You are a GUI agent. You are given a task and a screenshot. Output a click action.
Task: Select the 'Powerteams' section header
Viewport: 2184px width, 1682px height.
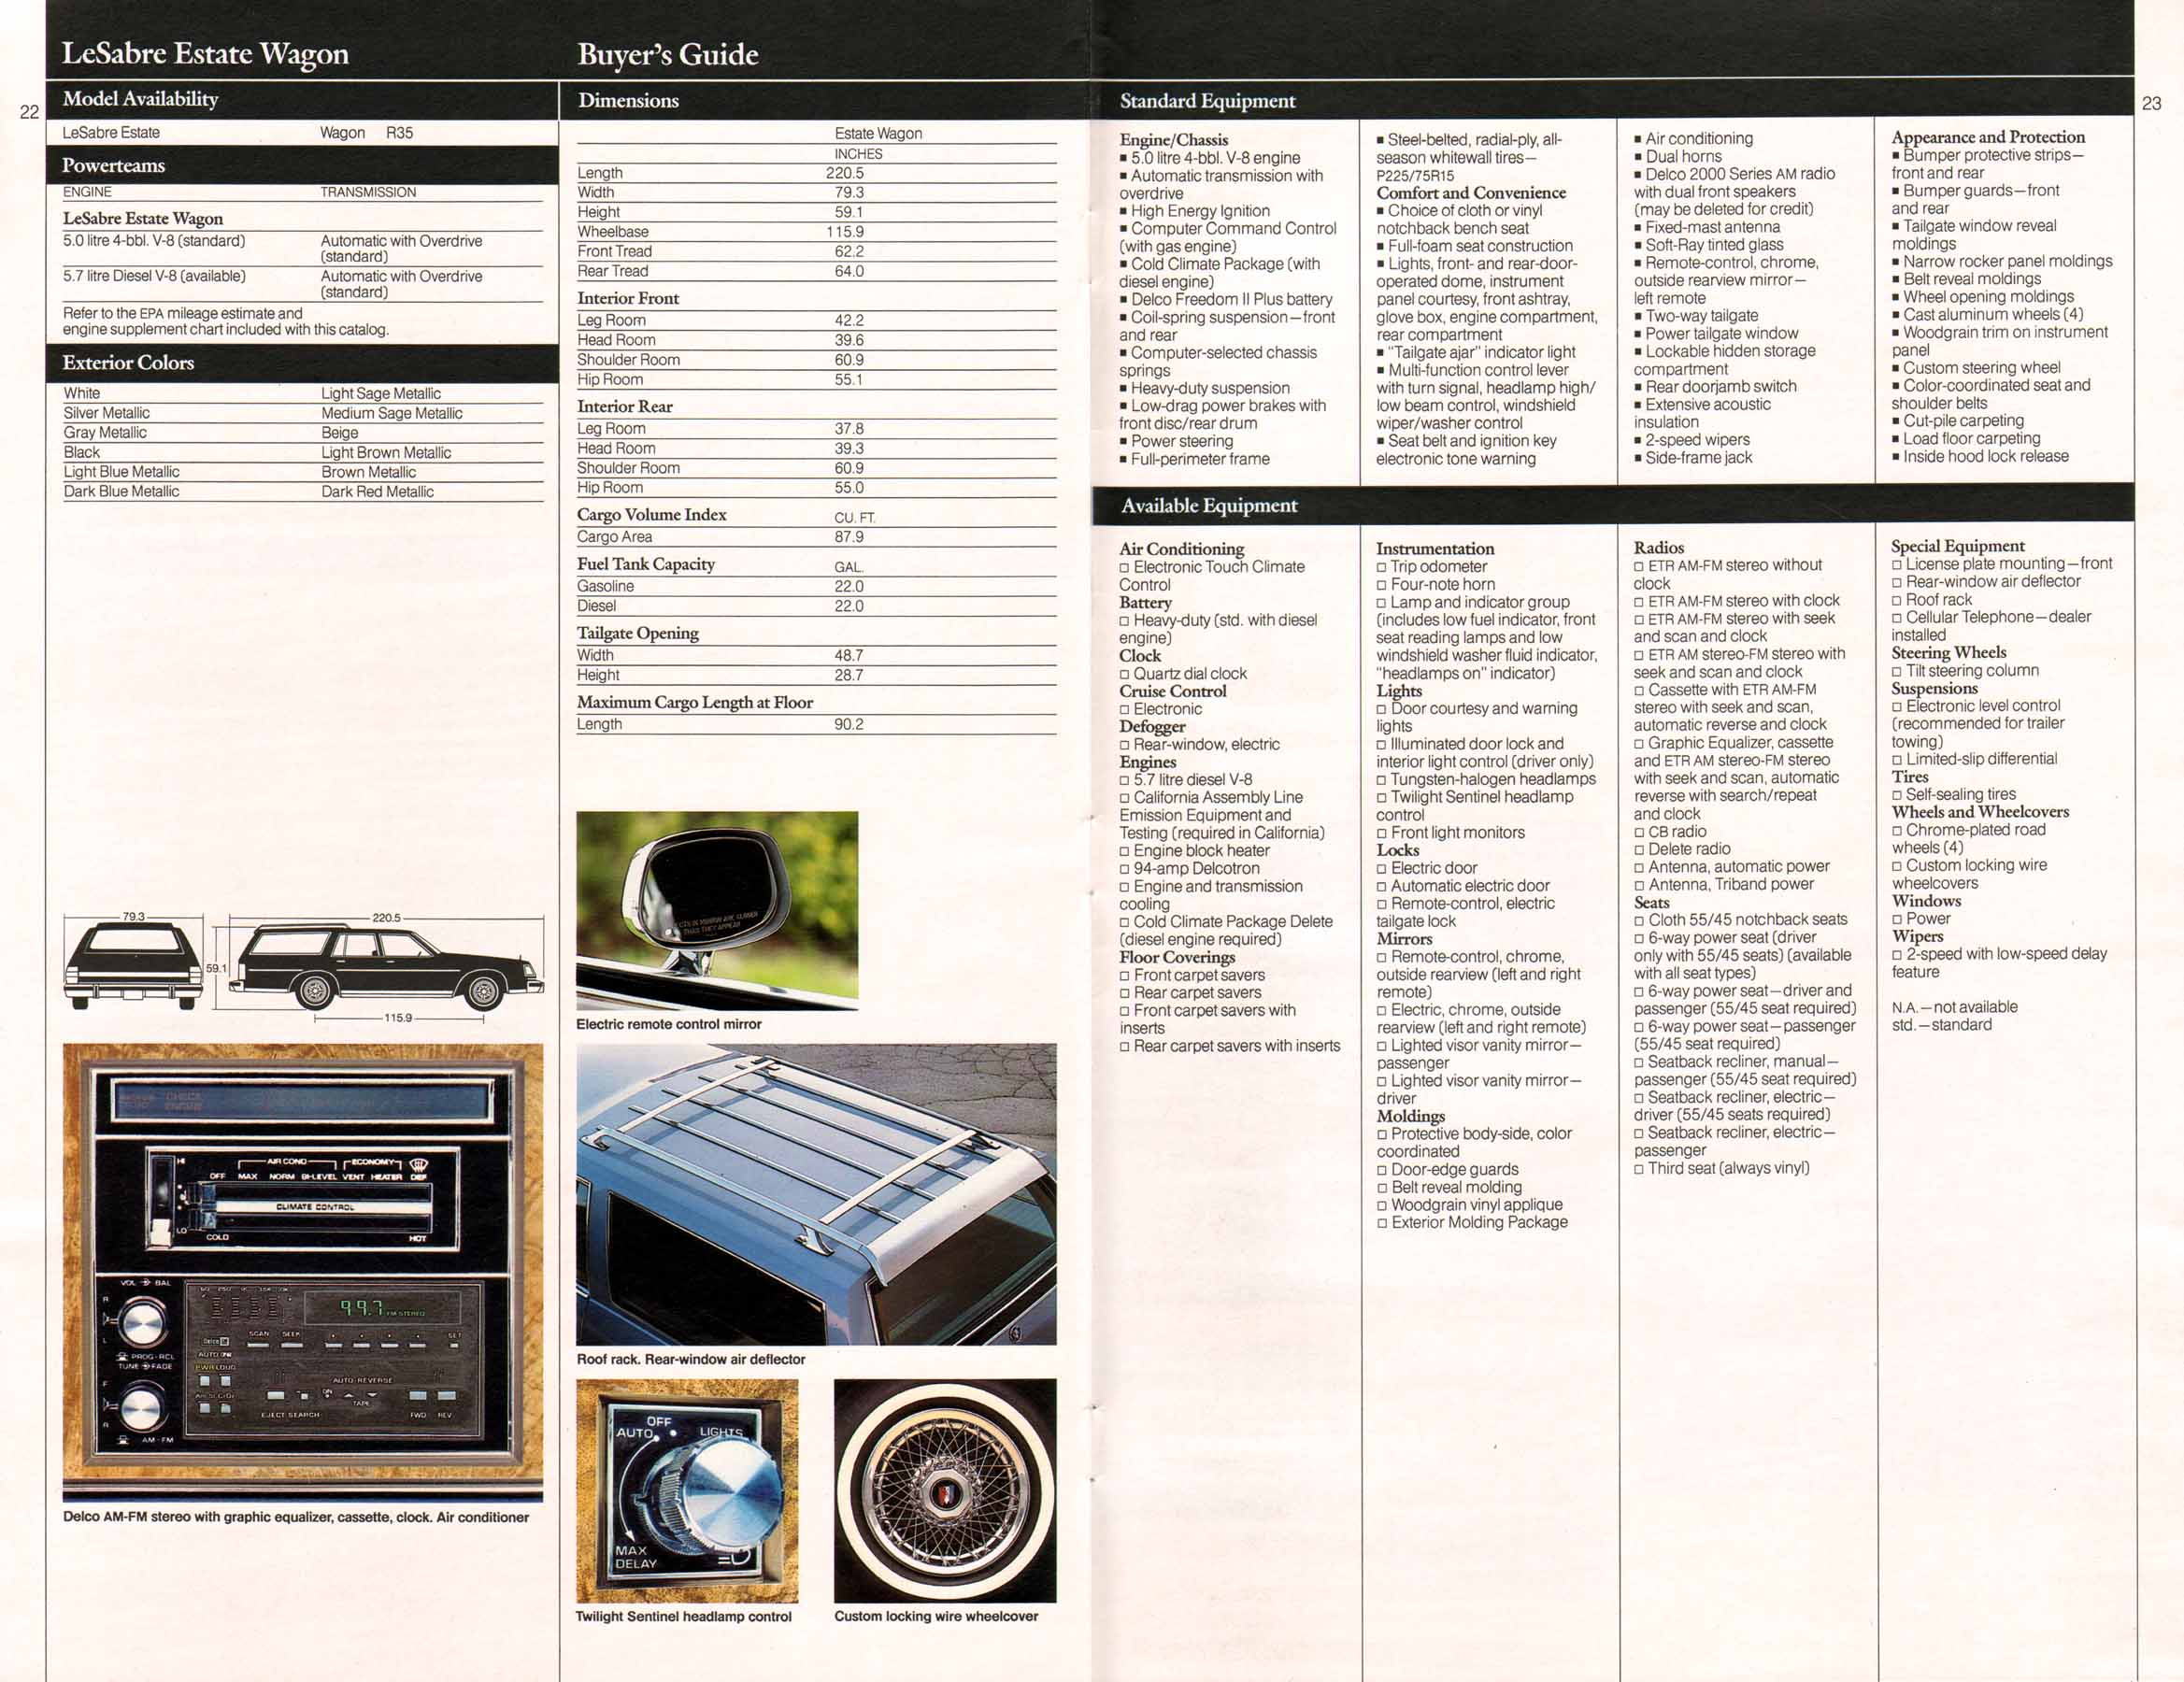[x=113, y=165]
